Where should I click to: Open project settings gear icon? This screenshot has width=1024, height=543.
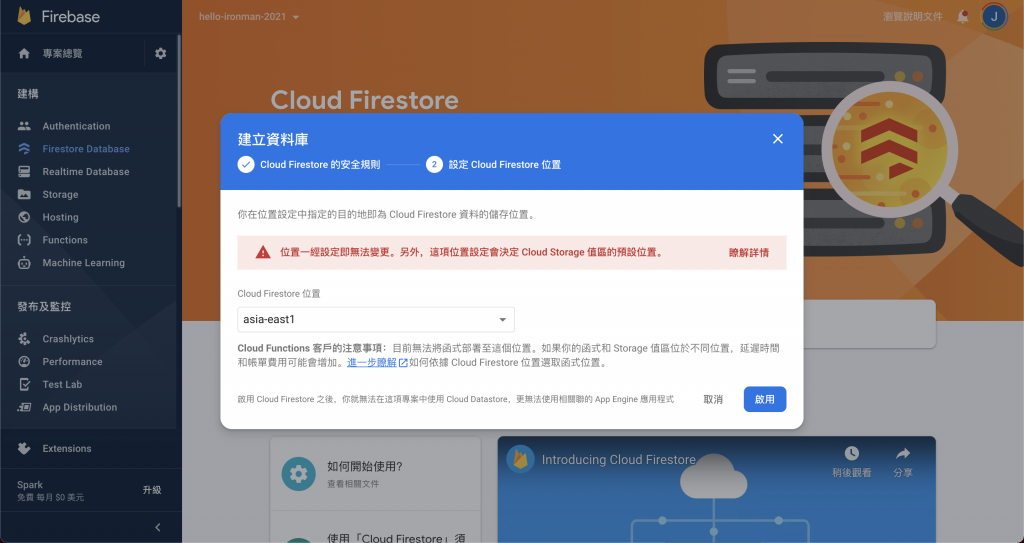(161, 54)
